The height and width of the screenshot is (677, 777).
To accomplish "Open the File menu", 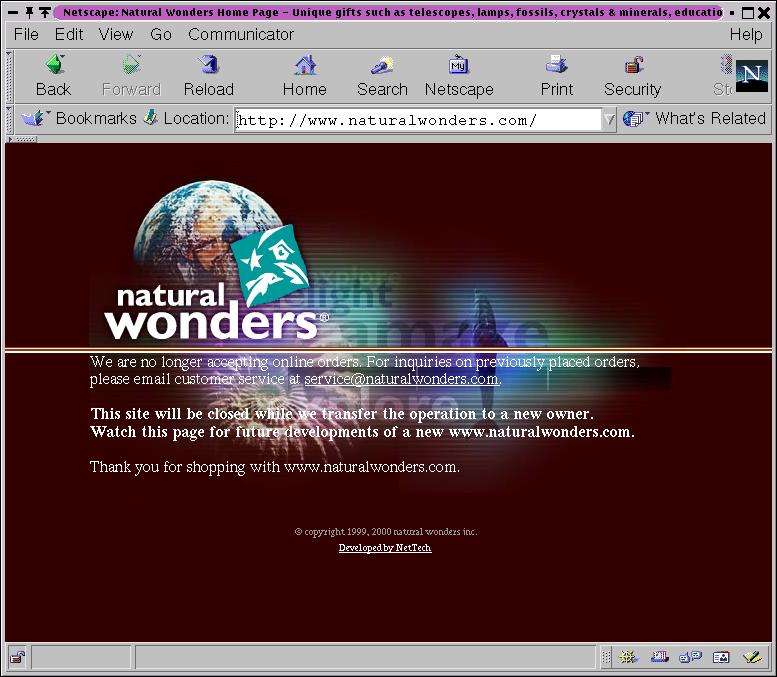I will [x=26, y=34].
